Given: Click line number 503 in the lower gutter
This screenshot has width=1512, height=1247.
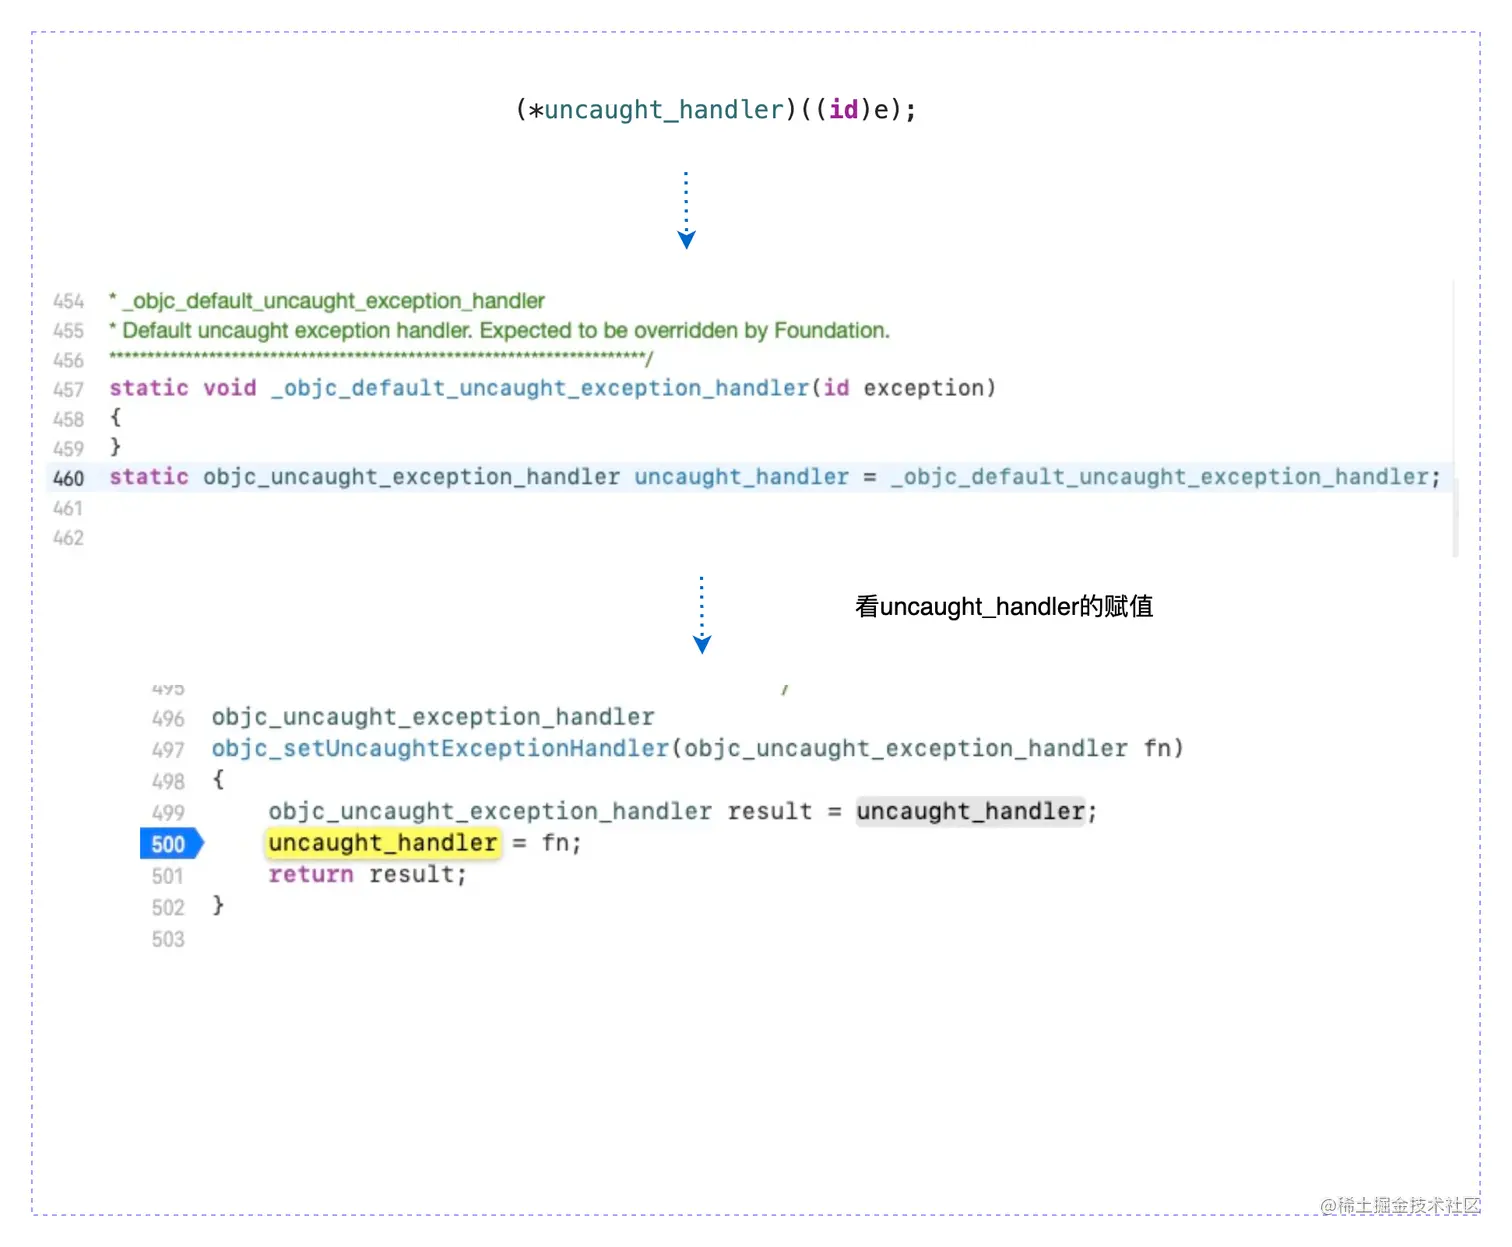Looking at the screenshot, I should pyautogui.click(x=168, y=939).
